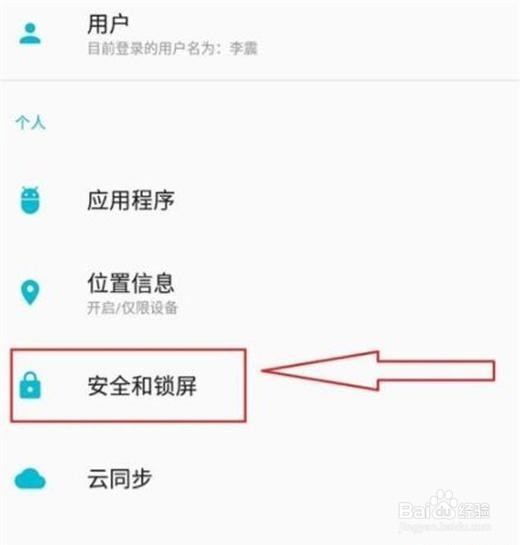This screenshot has height=545, width=520.
Task: Click the Baidu 经验 watermark text
Action: [473, 511]
